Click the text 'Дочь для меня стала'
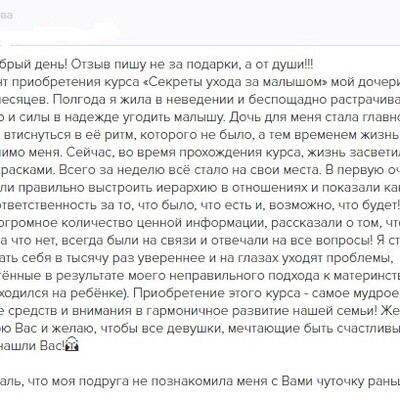This screenshot has width=400, height=400. pyautogui.click(x=290, y=117)
